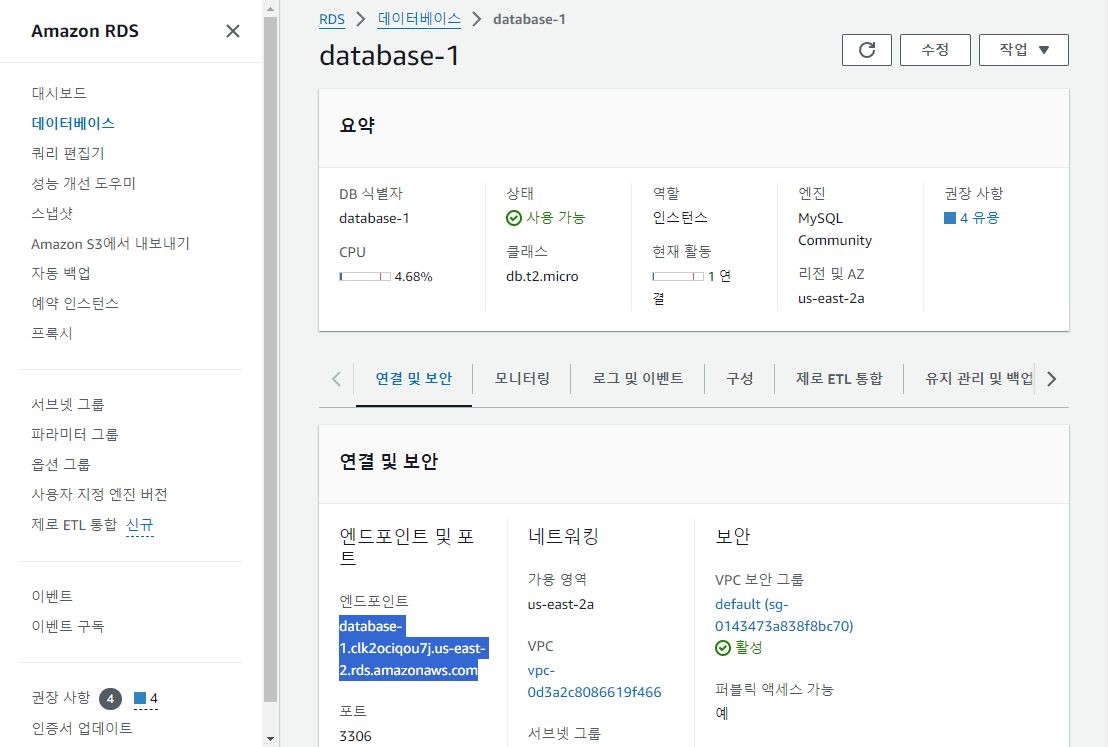Click the gray 4 recommendations badge
The width and height of the screenshot is (1108, 747).
point(110,699)
